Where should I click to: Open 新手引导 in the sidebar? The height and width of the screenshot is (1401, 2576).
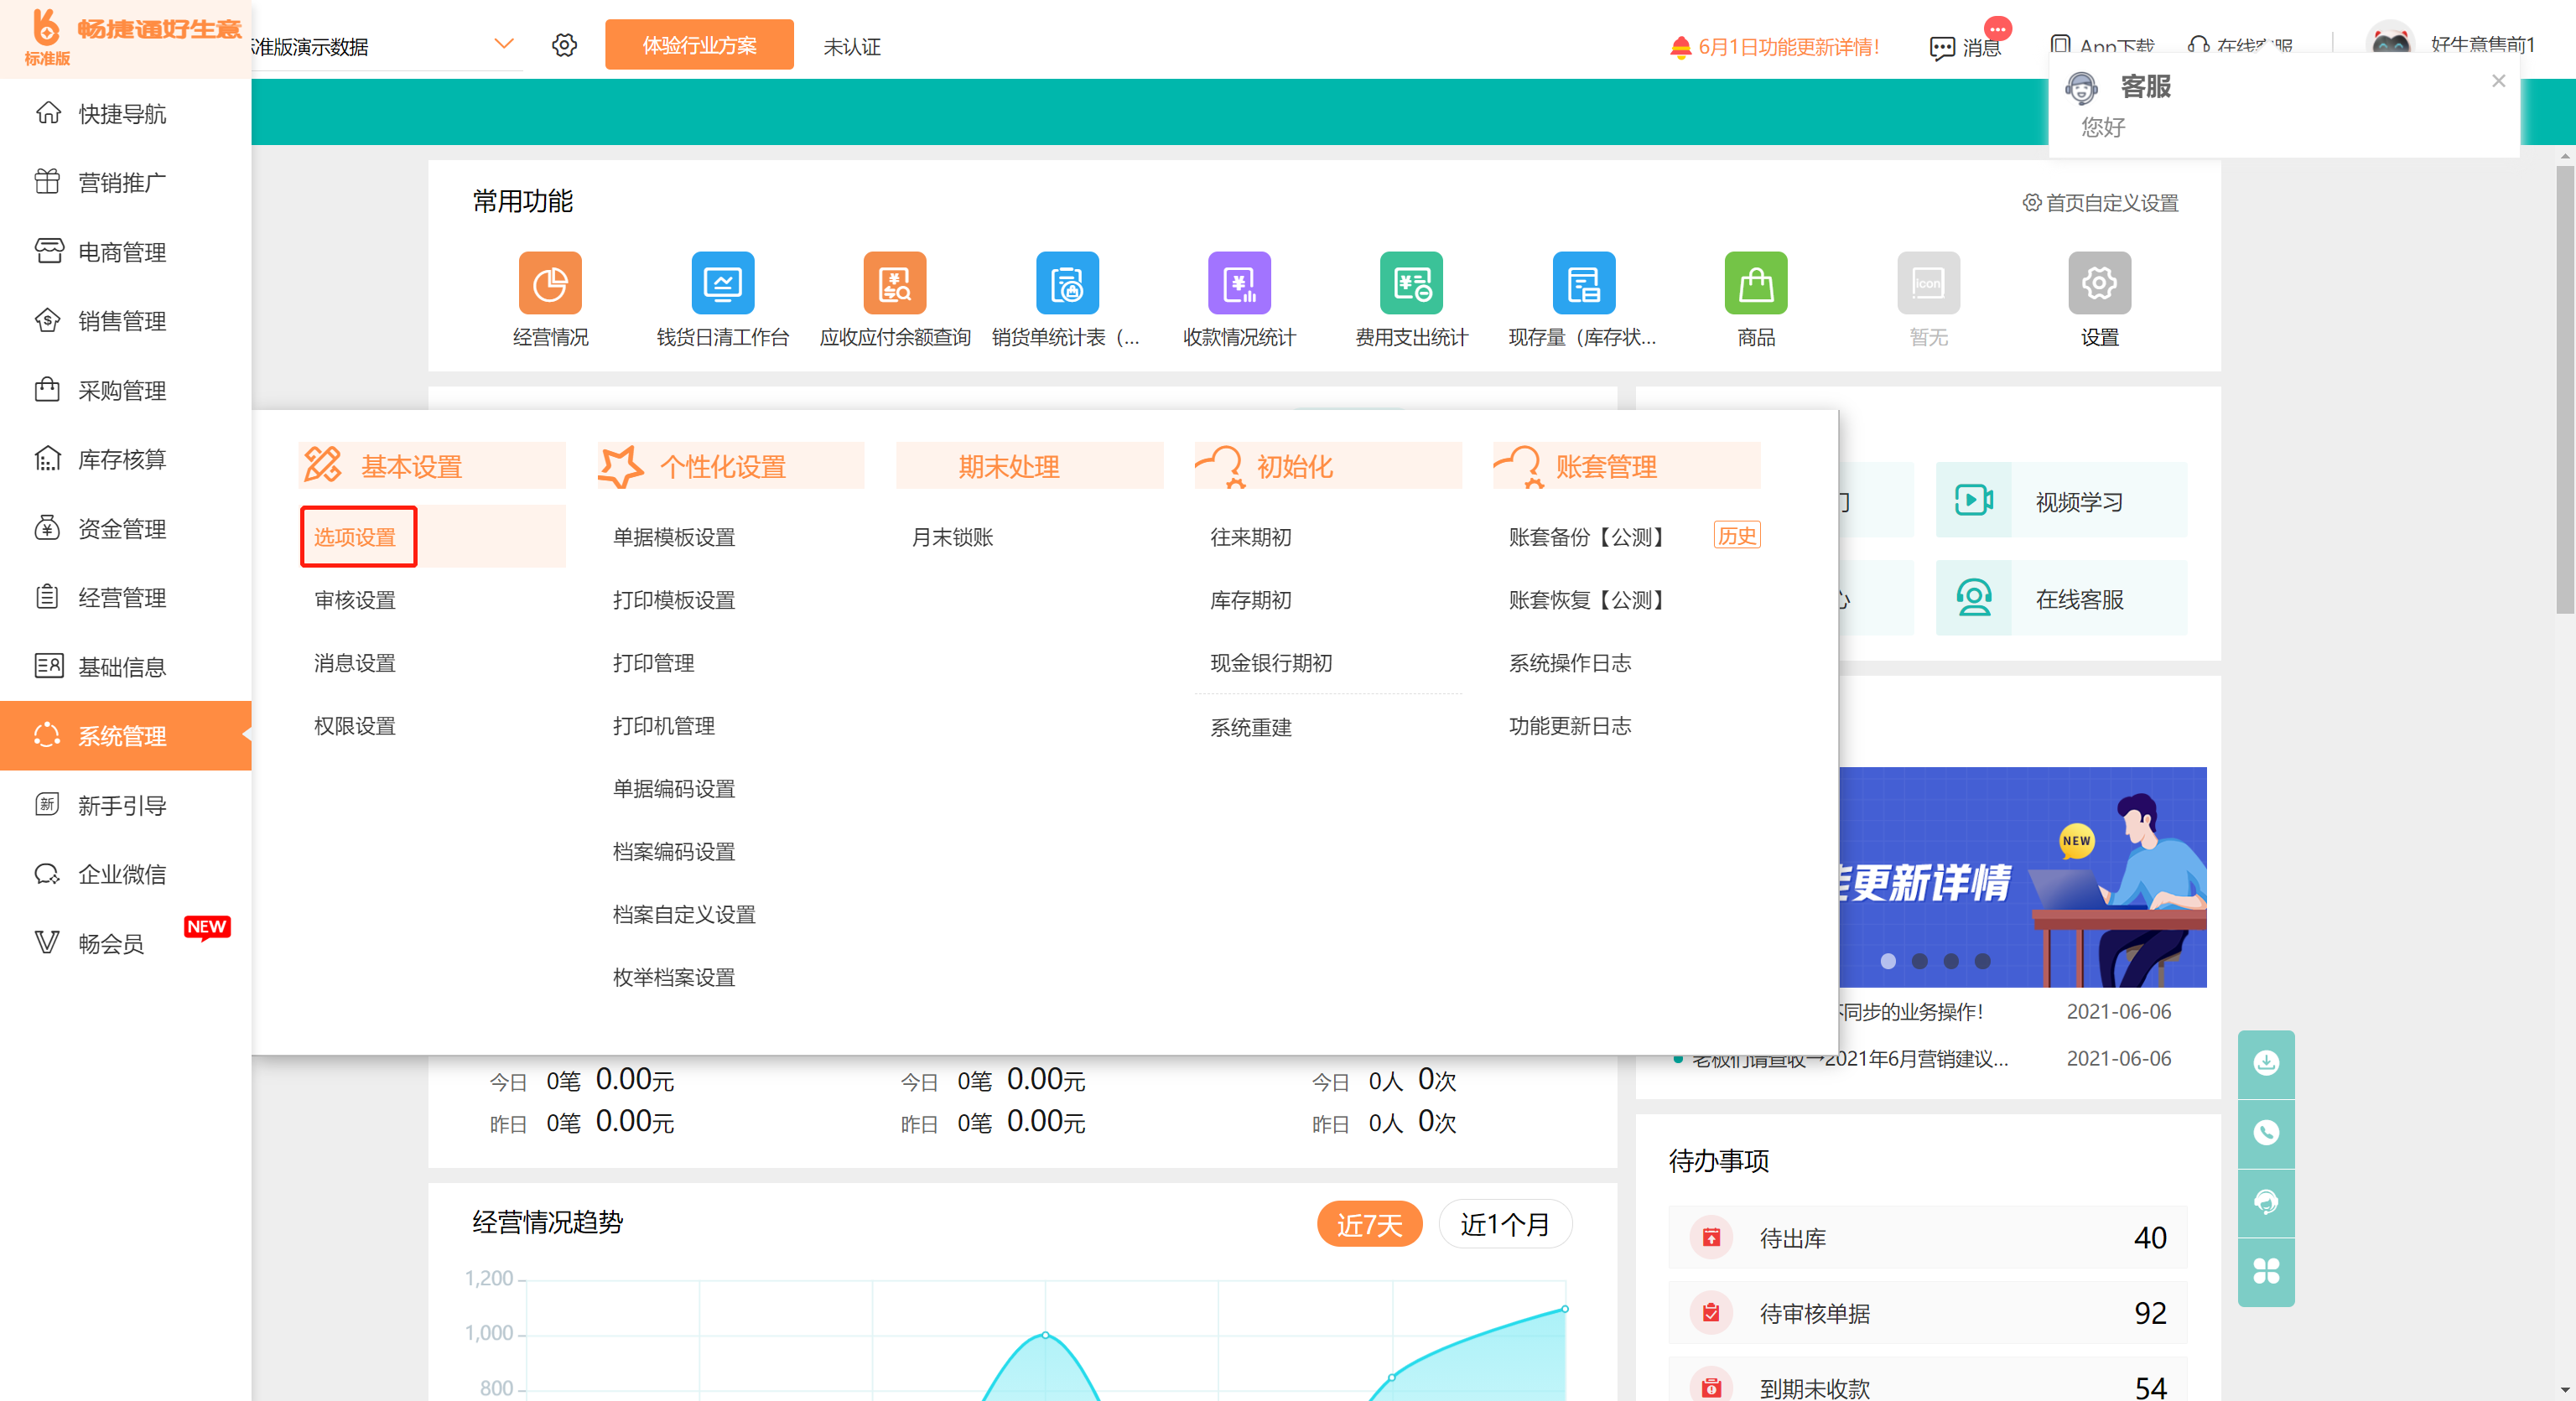[125, 805]
